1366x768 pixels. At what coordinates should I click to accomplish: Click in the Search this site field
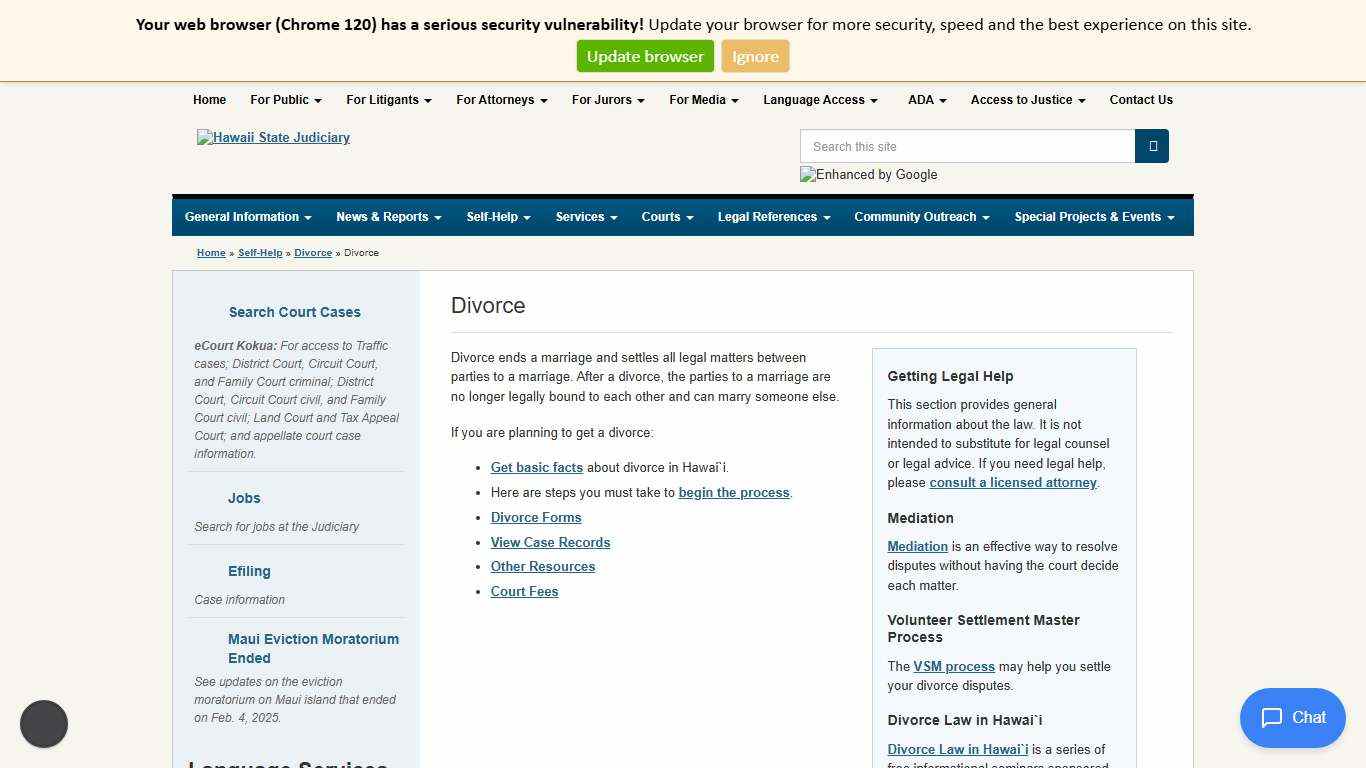967,146
